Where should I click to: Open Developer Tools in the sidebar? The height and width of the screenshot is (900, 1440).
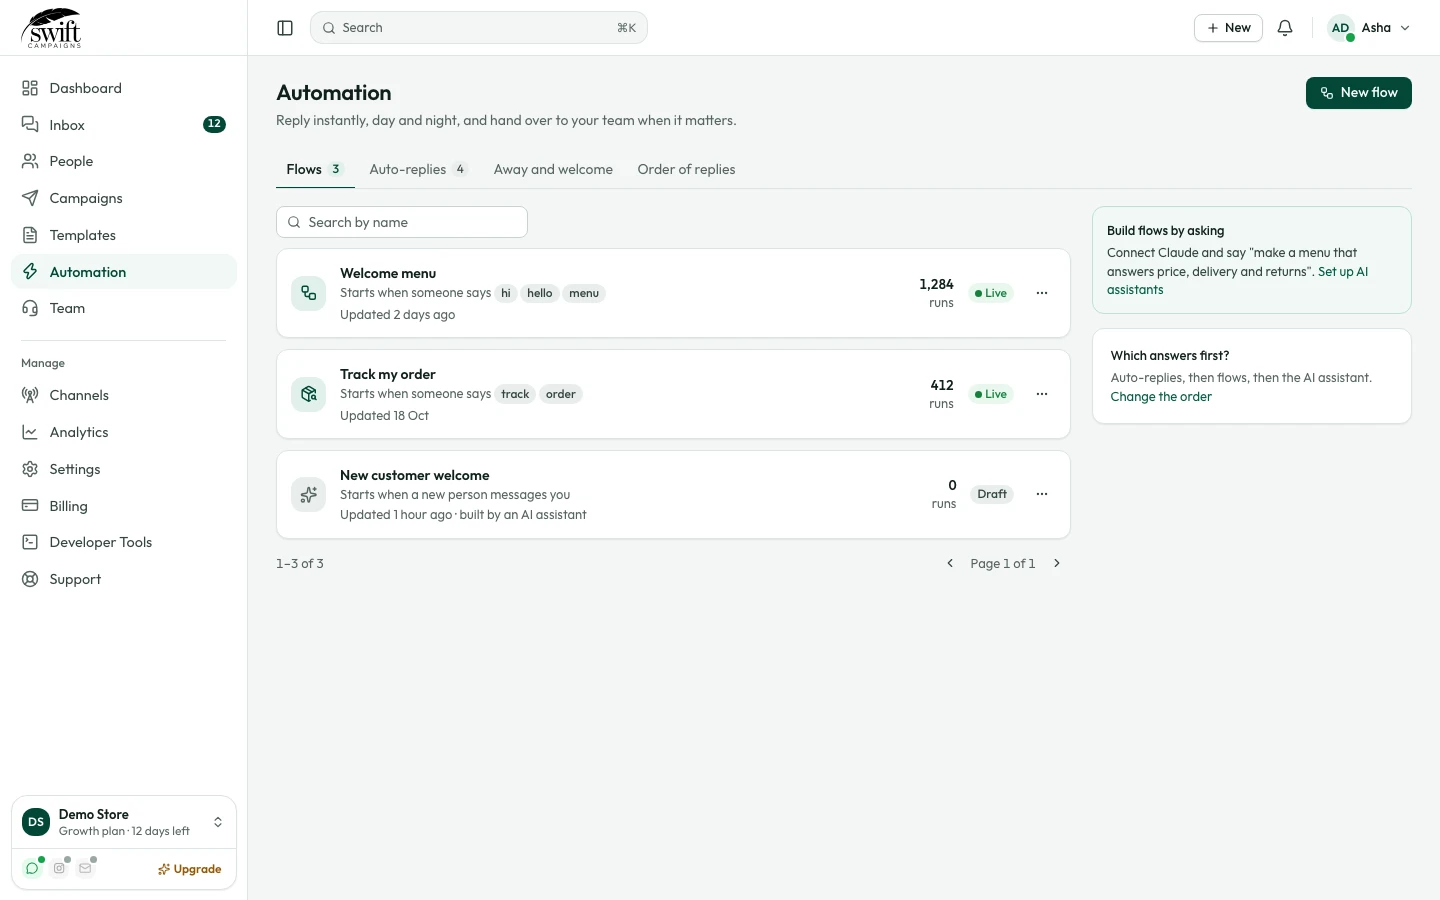pyautogui.click(x=124, y=542)
